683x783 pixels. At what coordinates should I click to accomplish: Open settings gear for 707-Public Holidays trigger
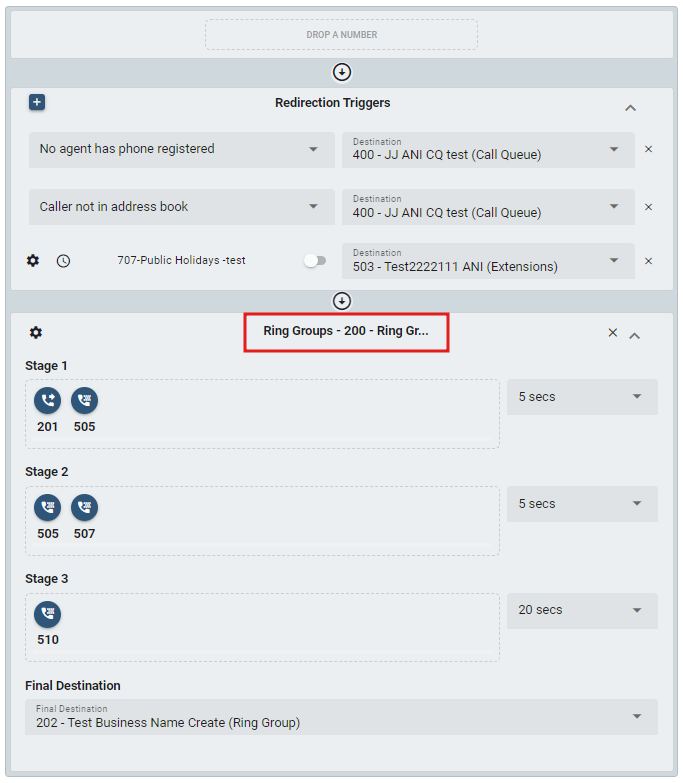tap(33, 260)
